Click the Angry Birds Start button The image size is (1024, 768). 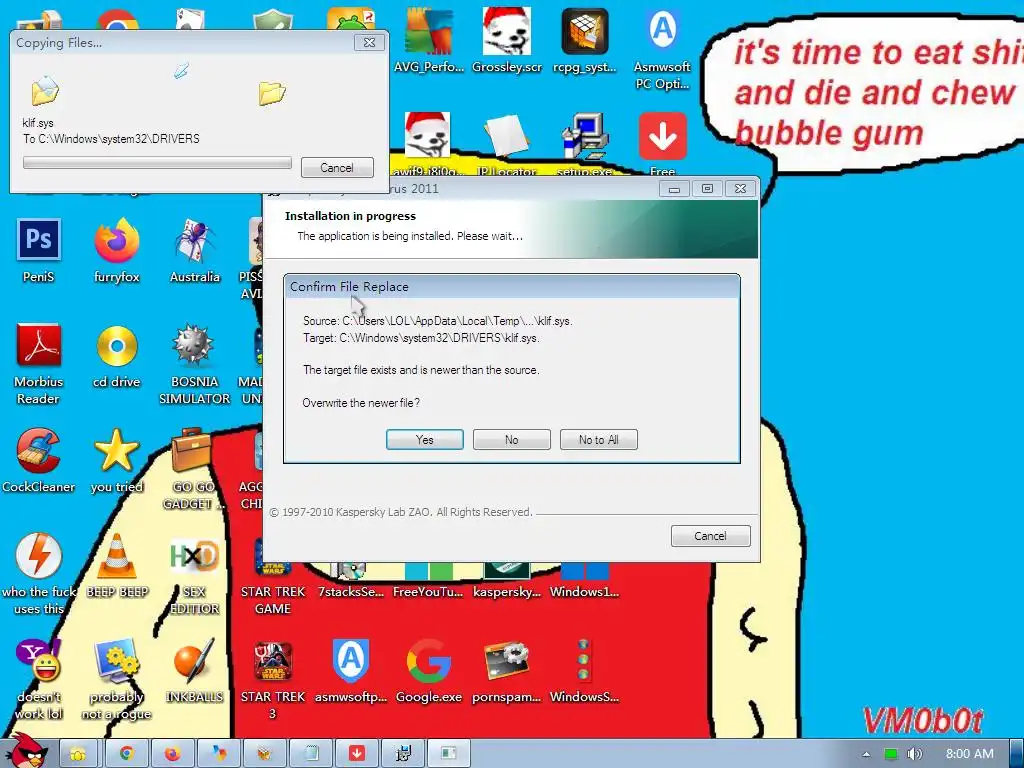(25, 751)
